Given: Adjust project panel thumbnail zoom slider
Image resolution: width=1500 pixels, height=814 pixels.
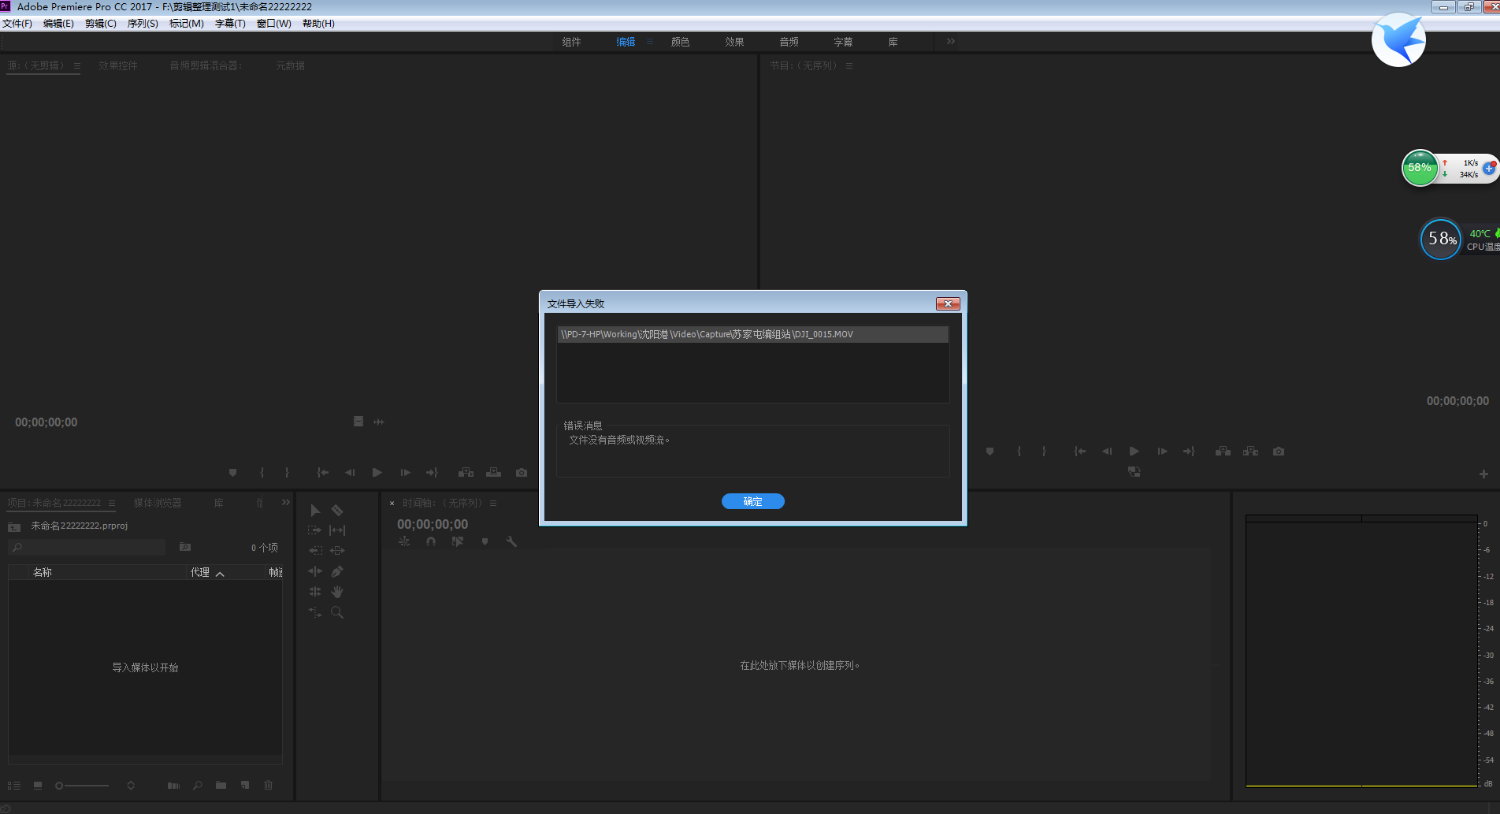Looking at the screenshot, I should pyautogui.click(x=82, y=785).
